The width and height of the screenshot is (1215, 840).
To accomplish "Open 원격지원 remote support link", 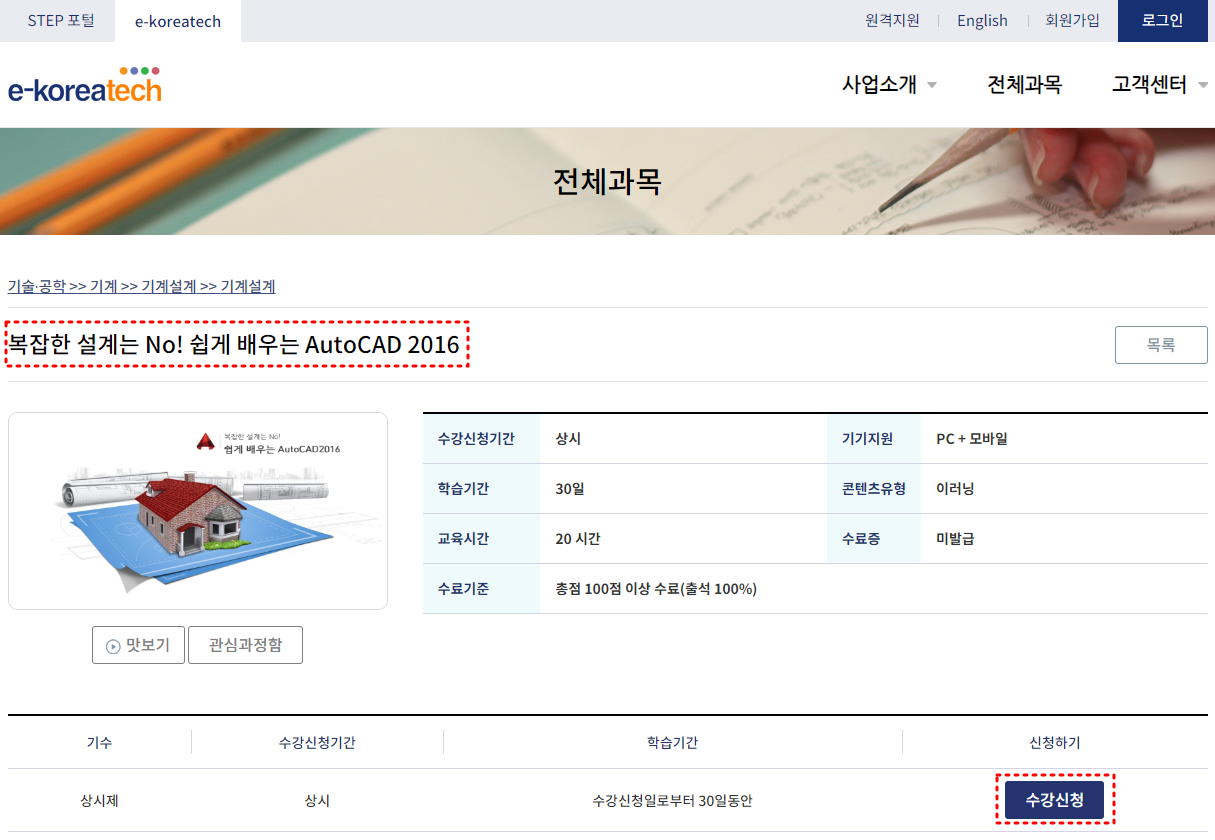I will 892,20.
